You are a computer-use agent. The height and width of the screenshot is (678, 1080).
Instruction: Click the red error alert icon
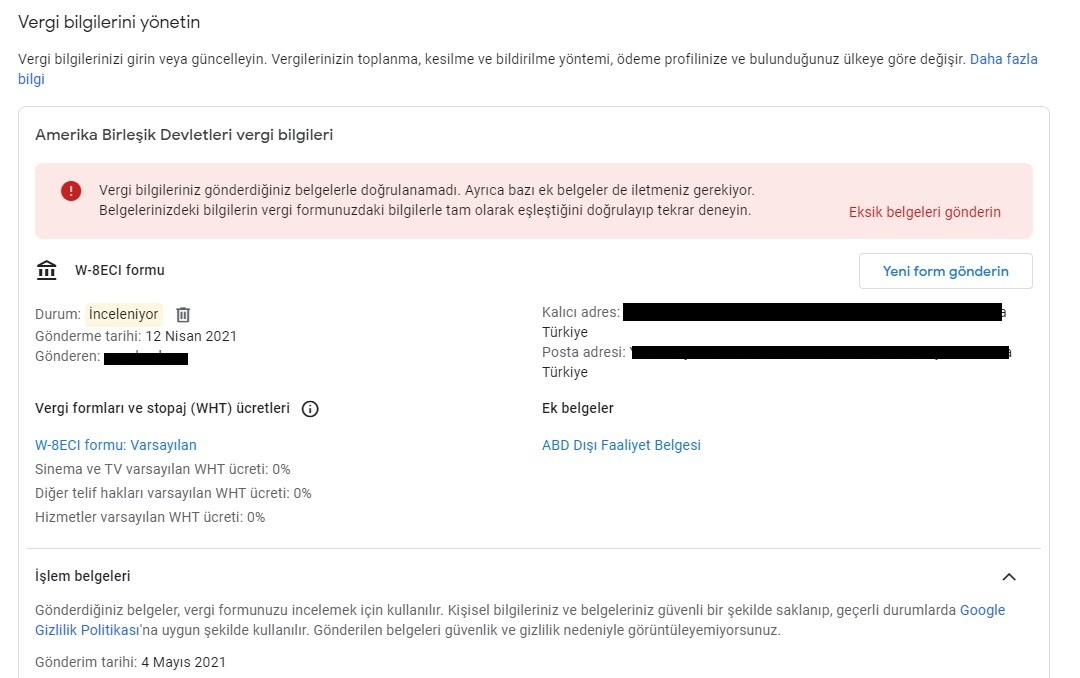pos(71,191)
